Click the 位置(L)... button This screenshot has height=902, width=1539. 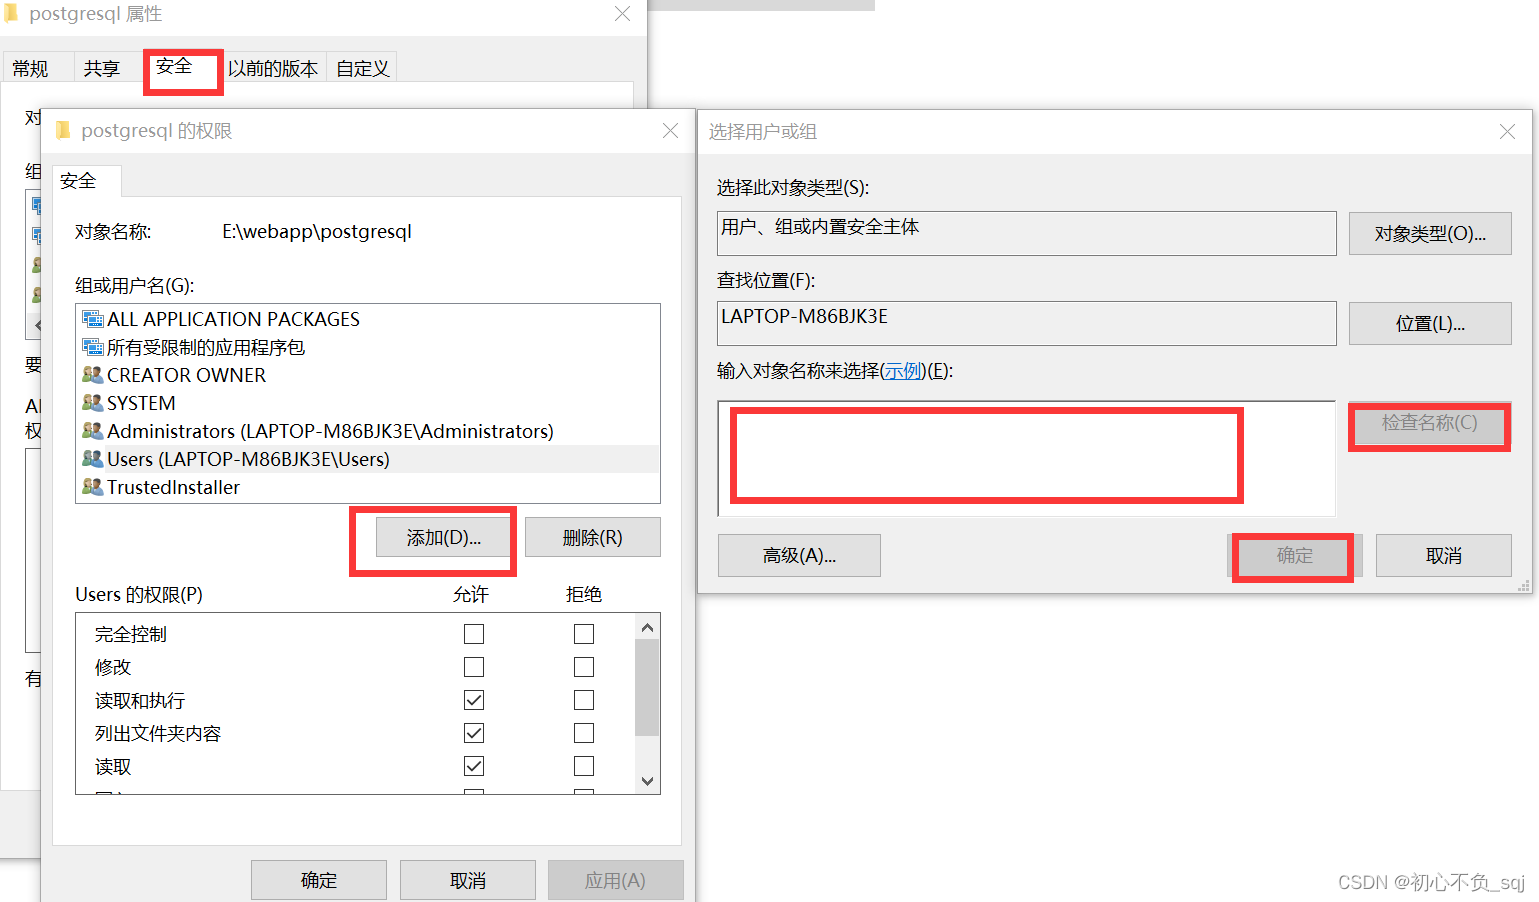(x=1430, y=324)
